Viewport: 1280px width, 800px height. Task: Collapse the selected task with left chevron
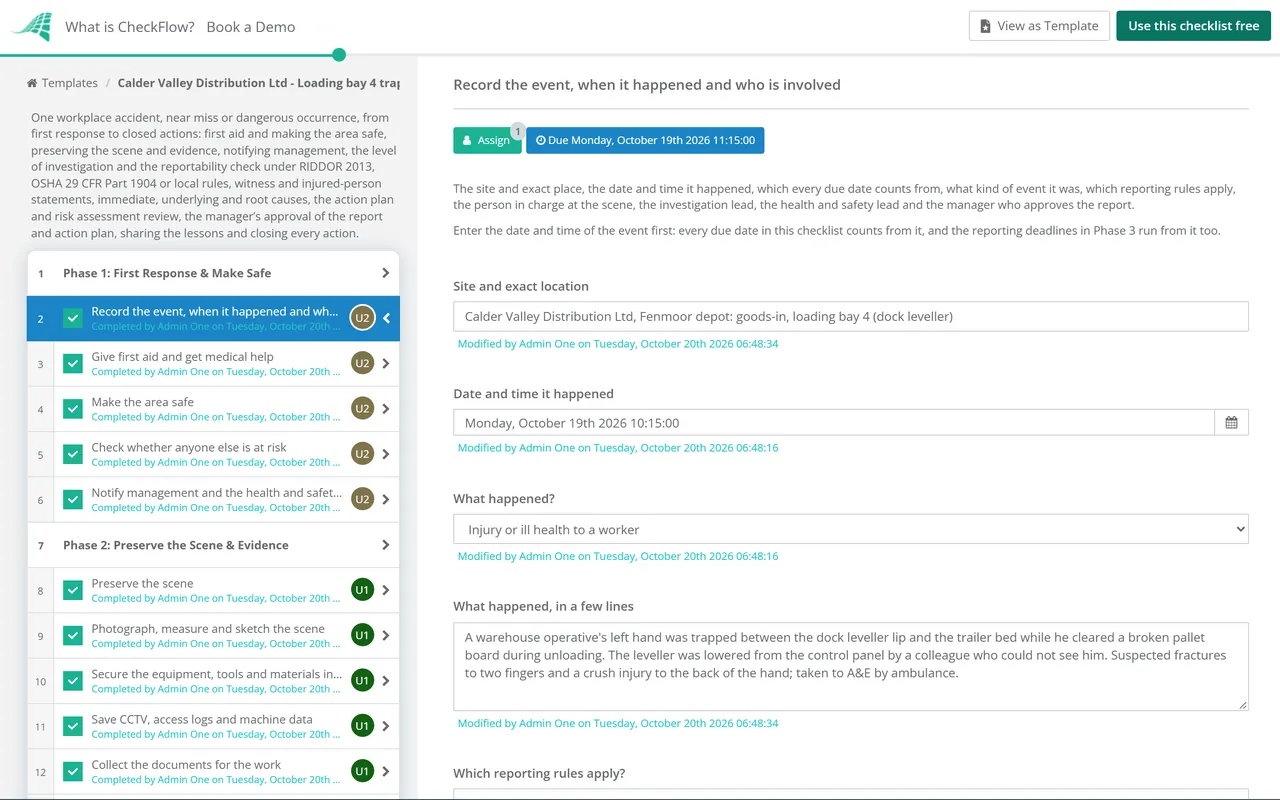click(x=387, y=318)
